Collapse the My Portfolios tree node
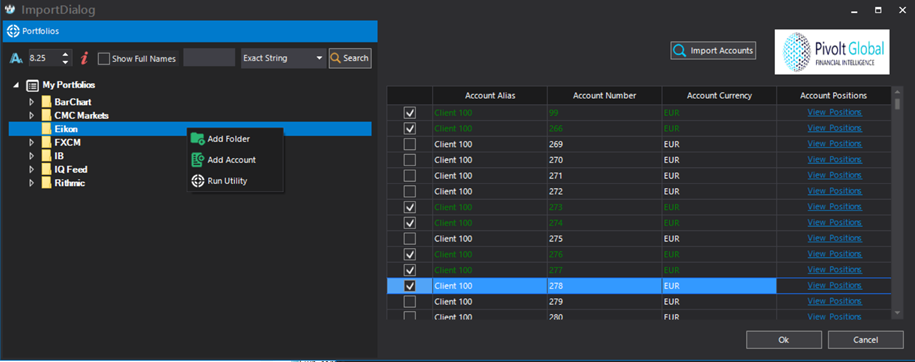915x362 pixels. [16, 85]
